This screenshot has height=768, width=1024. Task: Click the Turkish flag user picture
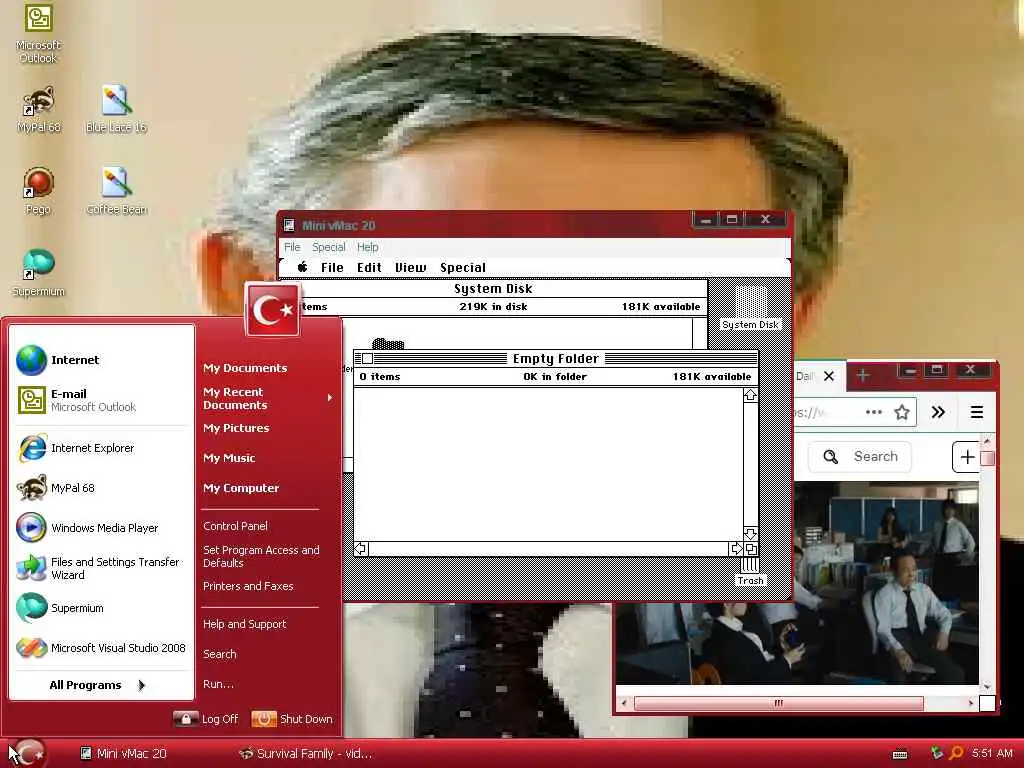click(x=273, y=310)
